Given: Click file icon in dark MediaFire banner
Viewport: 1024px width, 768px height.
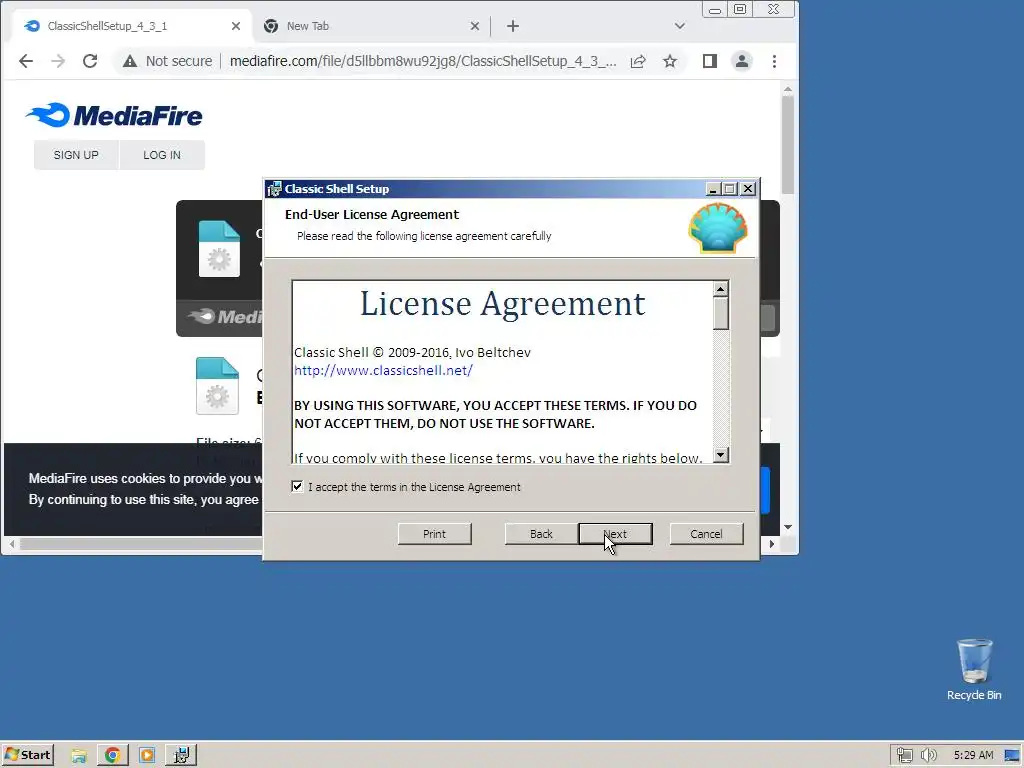Looking at the screenshot, I should (219, 249).
